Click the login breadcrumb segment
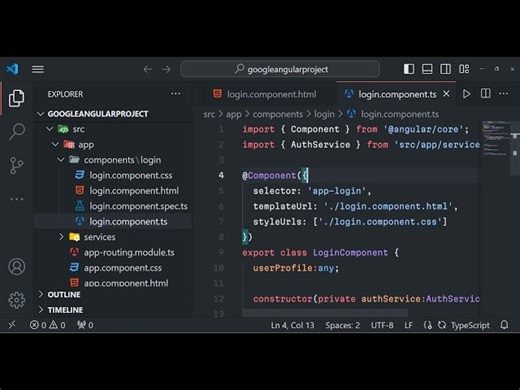The width and height of the screenshot is (520, 390). pyautogui.click(x=324, y=114)
